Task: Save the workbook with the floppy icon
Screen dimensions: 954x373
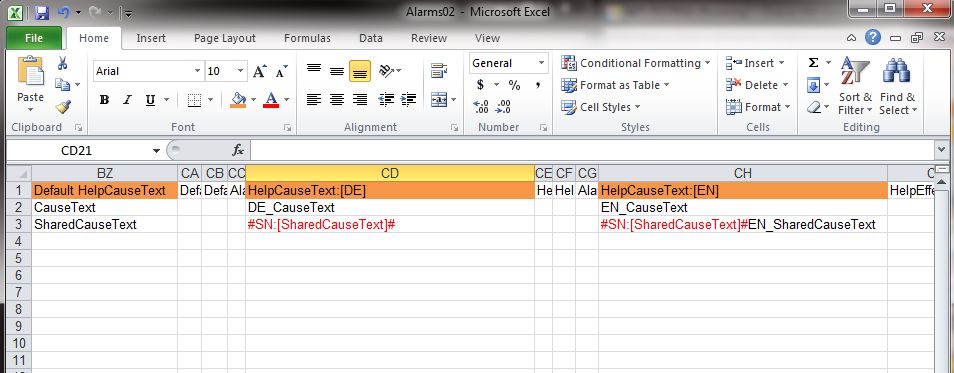Action: coord(41,12)
